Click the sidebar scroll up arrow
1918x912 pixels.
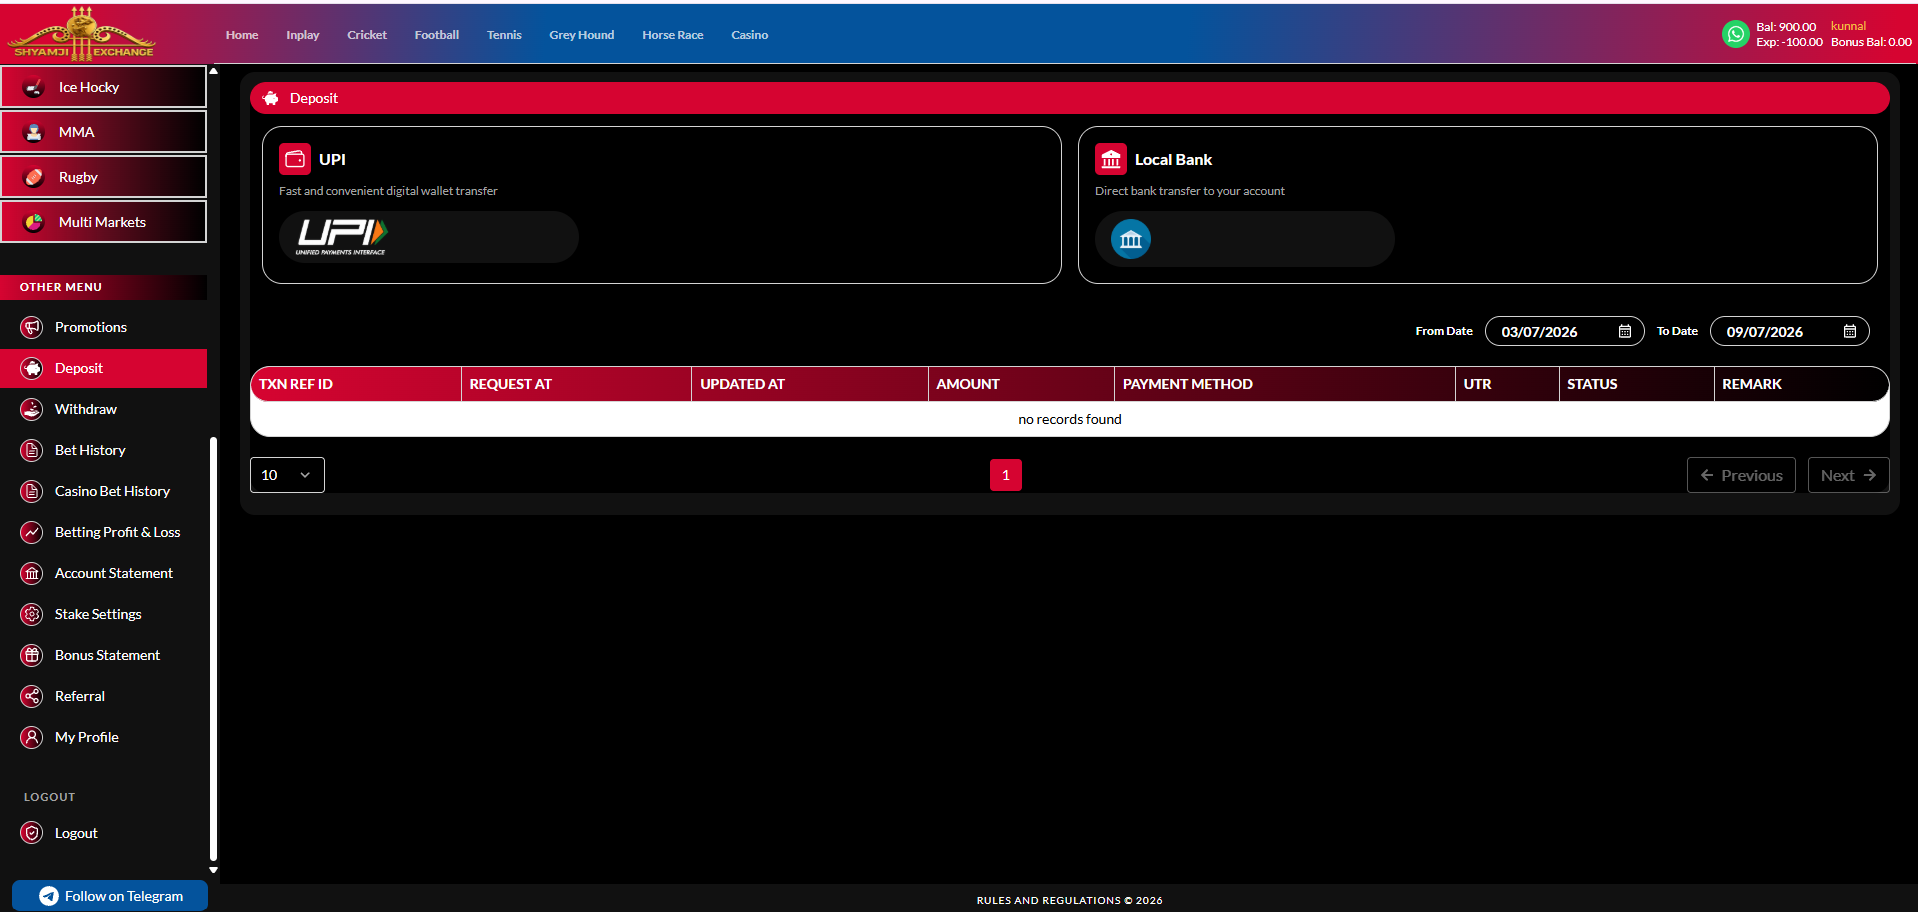tap(213, 71)
